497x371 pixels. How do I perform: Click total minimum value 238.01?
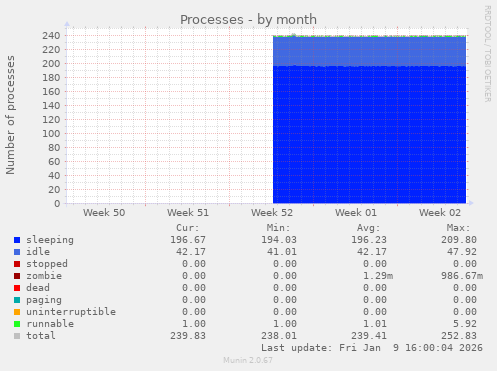coord(279,336)
